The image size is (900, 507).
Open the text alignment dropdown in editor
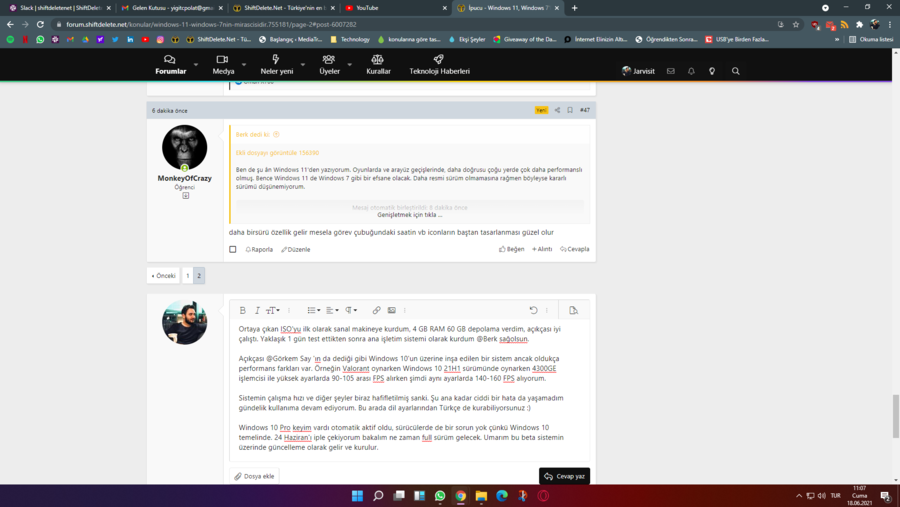(x=332, y=310)
